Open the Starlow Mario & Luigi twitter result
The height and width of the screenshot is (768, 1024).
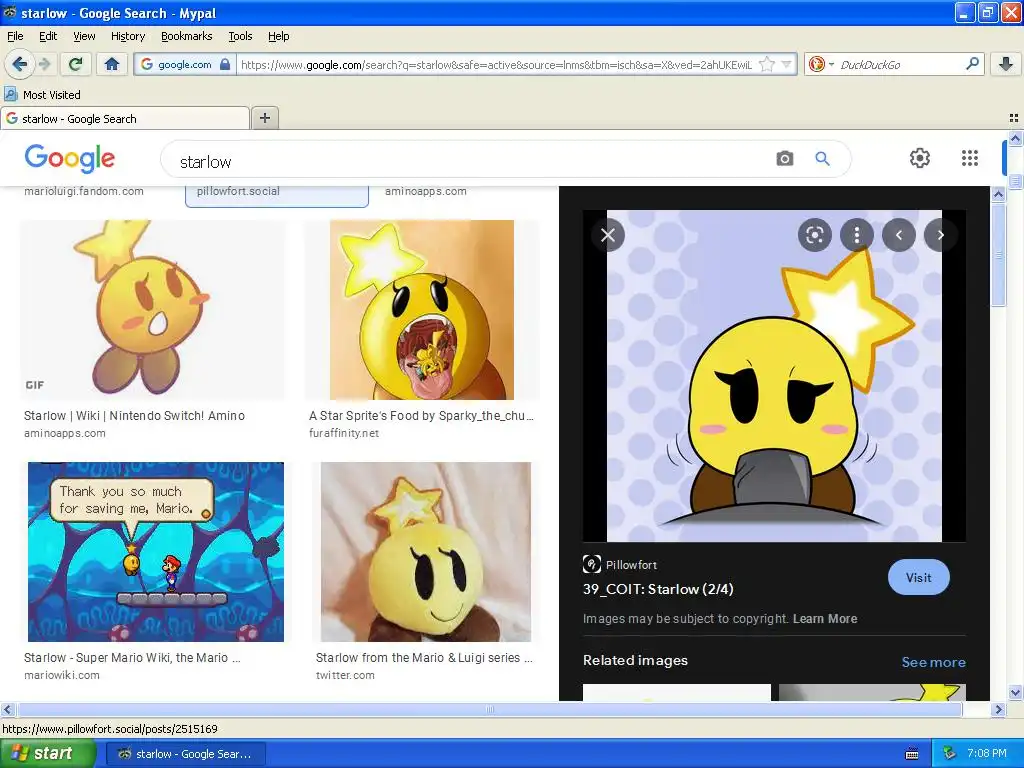click(424, 658)
